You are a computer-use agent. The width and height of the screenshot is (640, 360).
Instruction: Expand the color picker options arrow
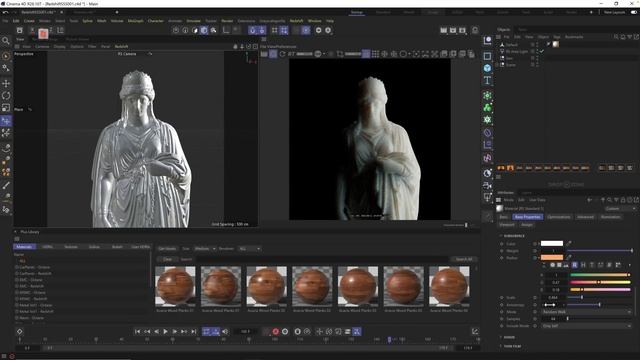pos(629,265)
